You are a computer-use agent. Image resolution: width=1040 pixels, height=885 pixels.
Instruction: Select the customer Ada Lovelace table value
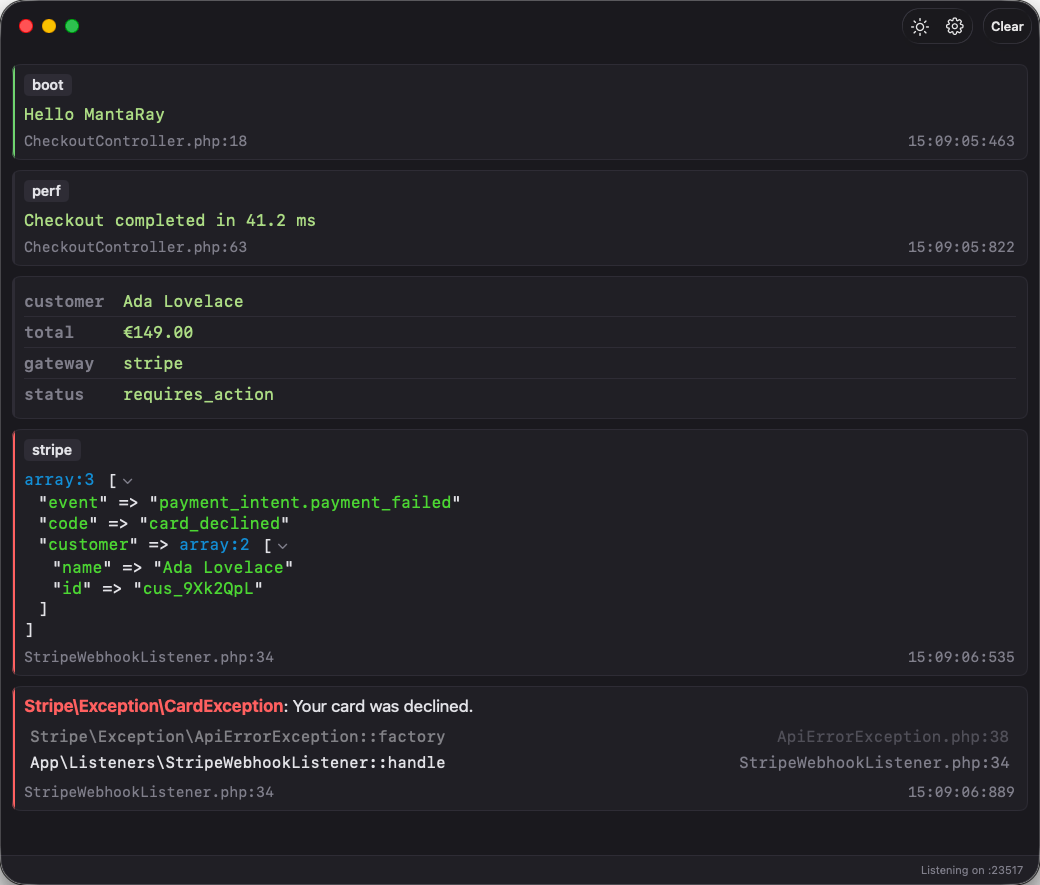(183, 301)
